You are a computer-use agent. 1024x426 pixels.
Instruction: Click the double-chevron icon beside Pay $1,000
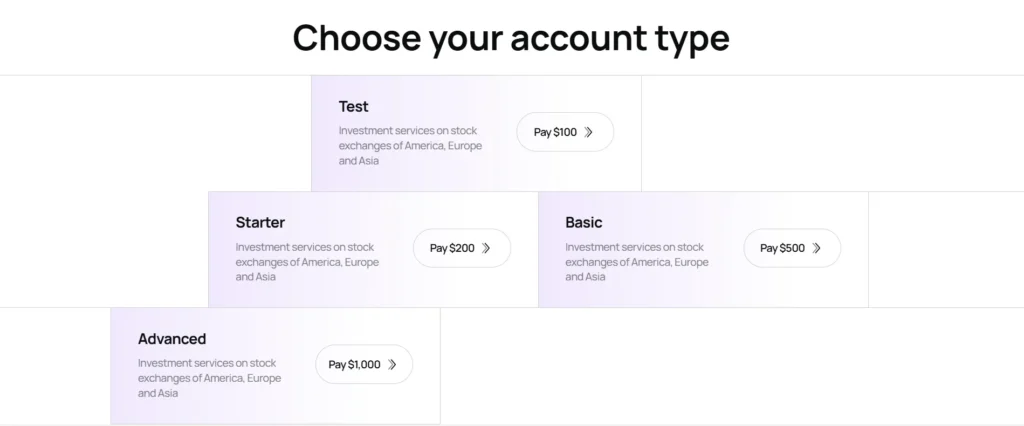392,365
